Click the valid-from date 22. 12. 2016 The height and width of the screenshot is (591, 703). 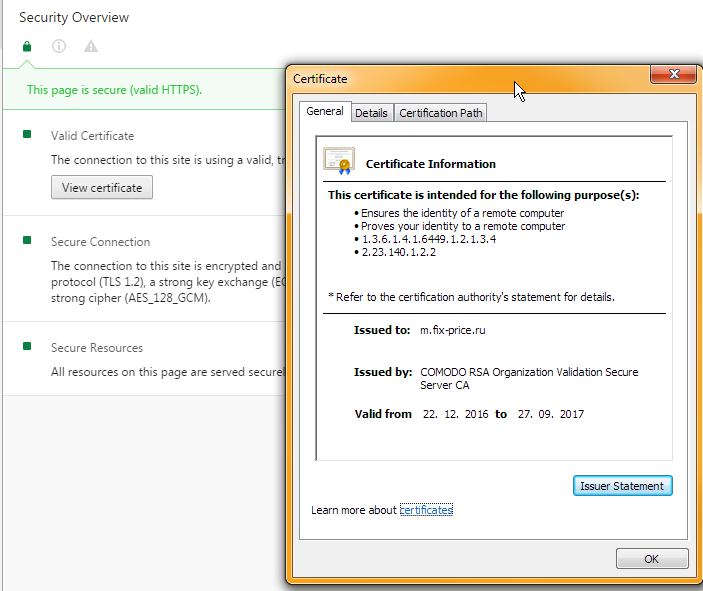[x=456, y=414]
